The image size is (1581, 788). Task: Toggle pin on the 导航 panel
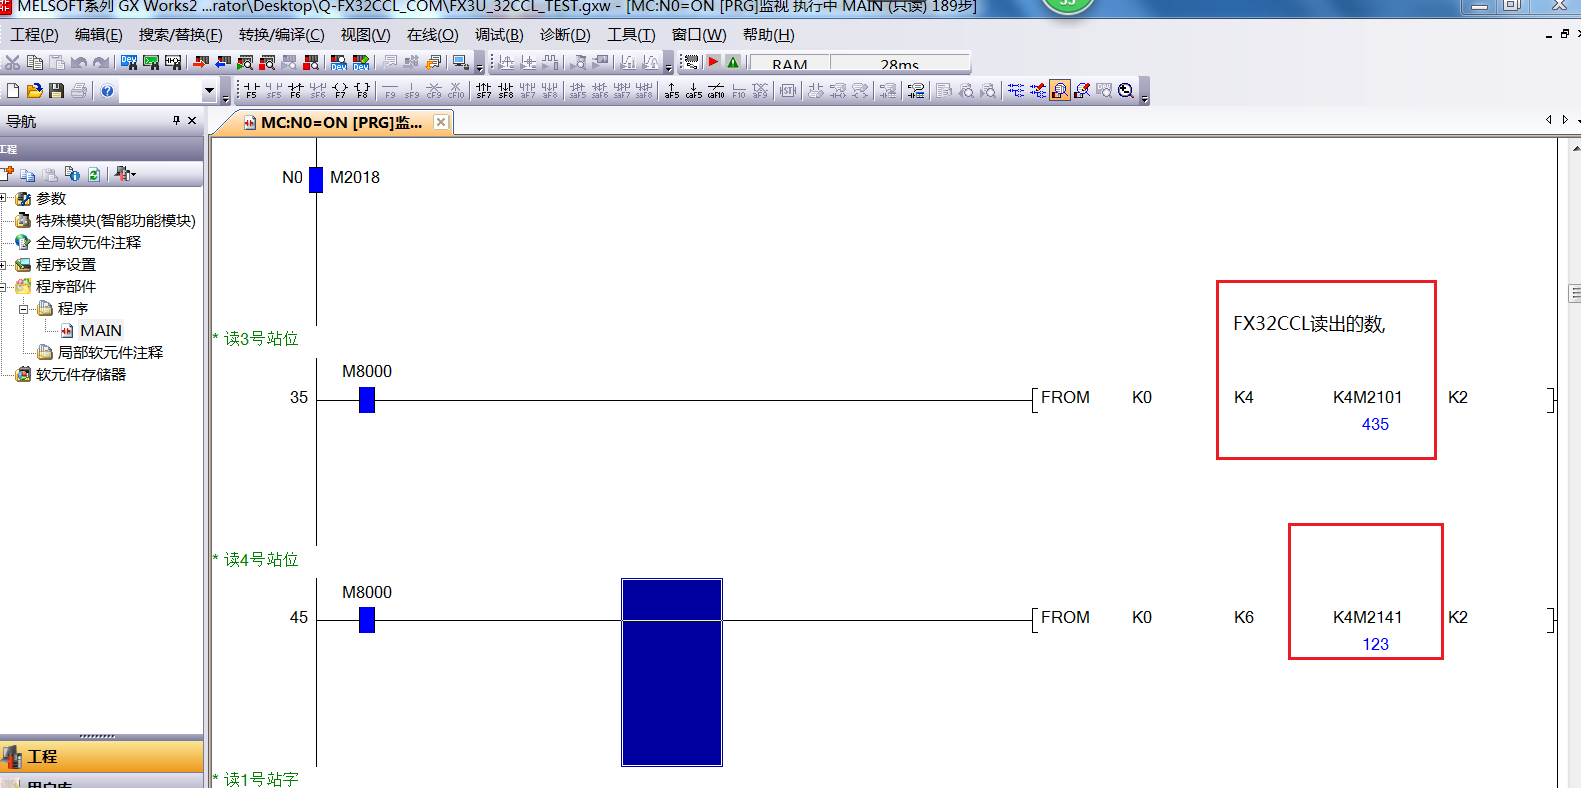(x=176, y=120)
